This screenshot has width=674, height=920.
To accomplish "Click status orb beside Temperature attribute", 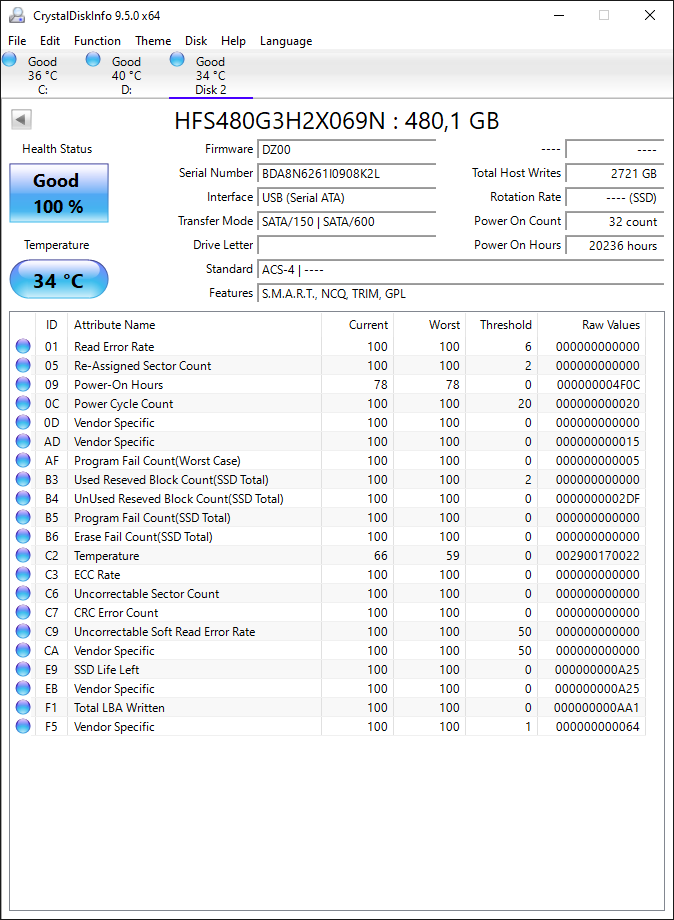I will click(x=23, y=555).
